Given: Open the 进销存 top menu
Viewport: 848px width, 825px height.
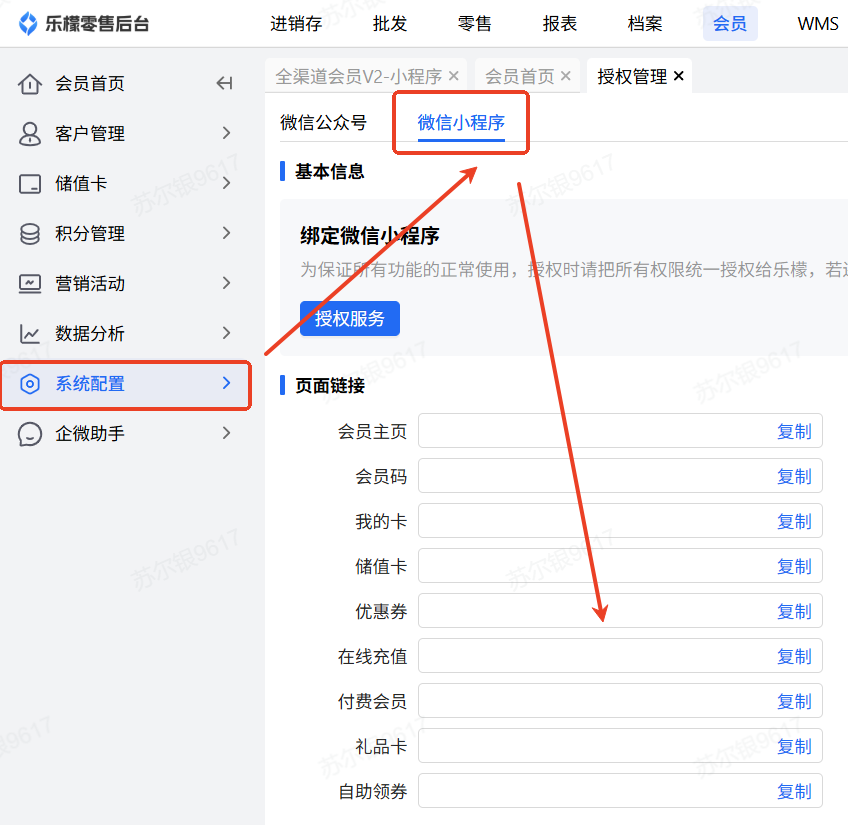Looking at the screenshot, I should pyautogui.click(x=296, y=24).
